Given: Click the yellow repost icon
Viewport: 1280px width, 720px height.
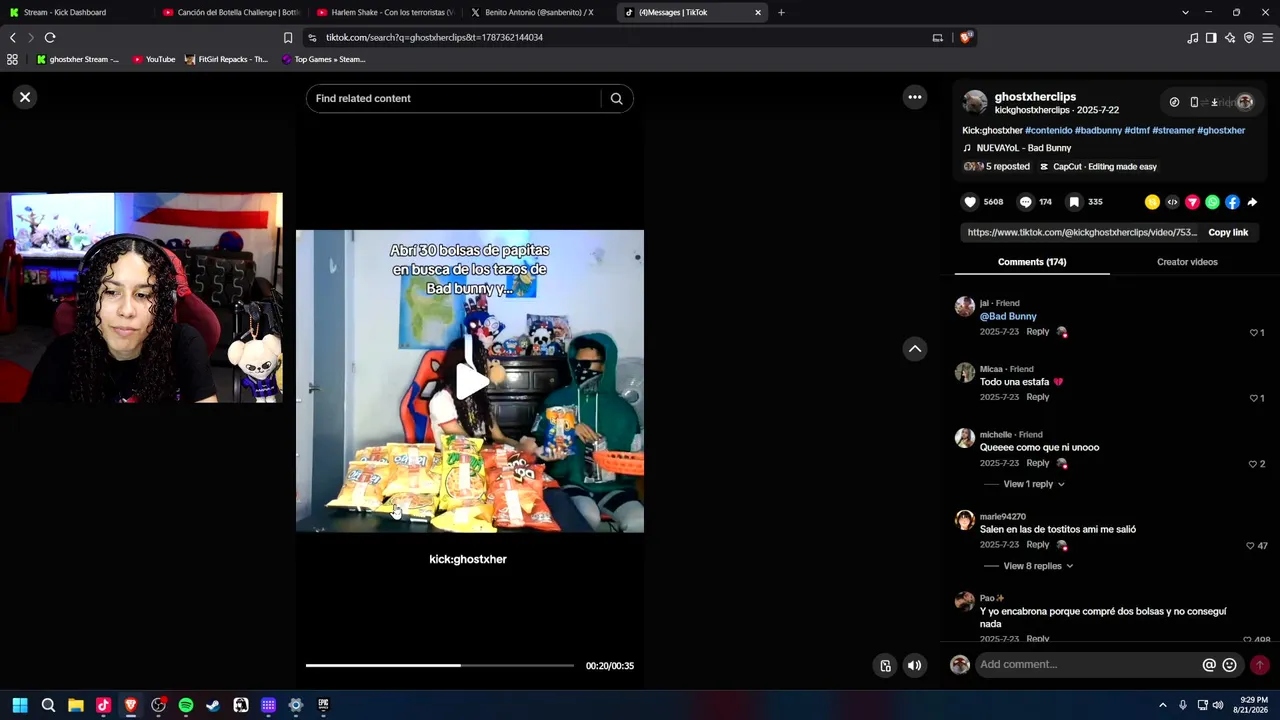Looking at the screenshot, I should [1152, 202].
